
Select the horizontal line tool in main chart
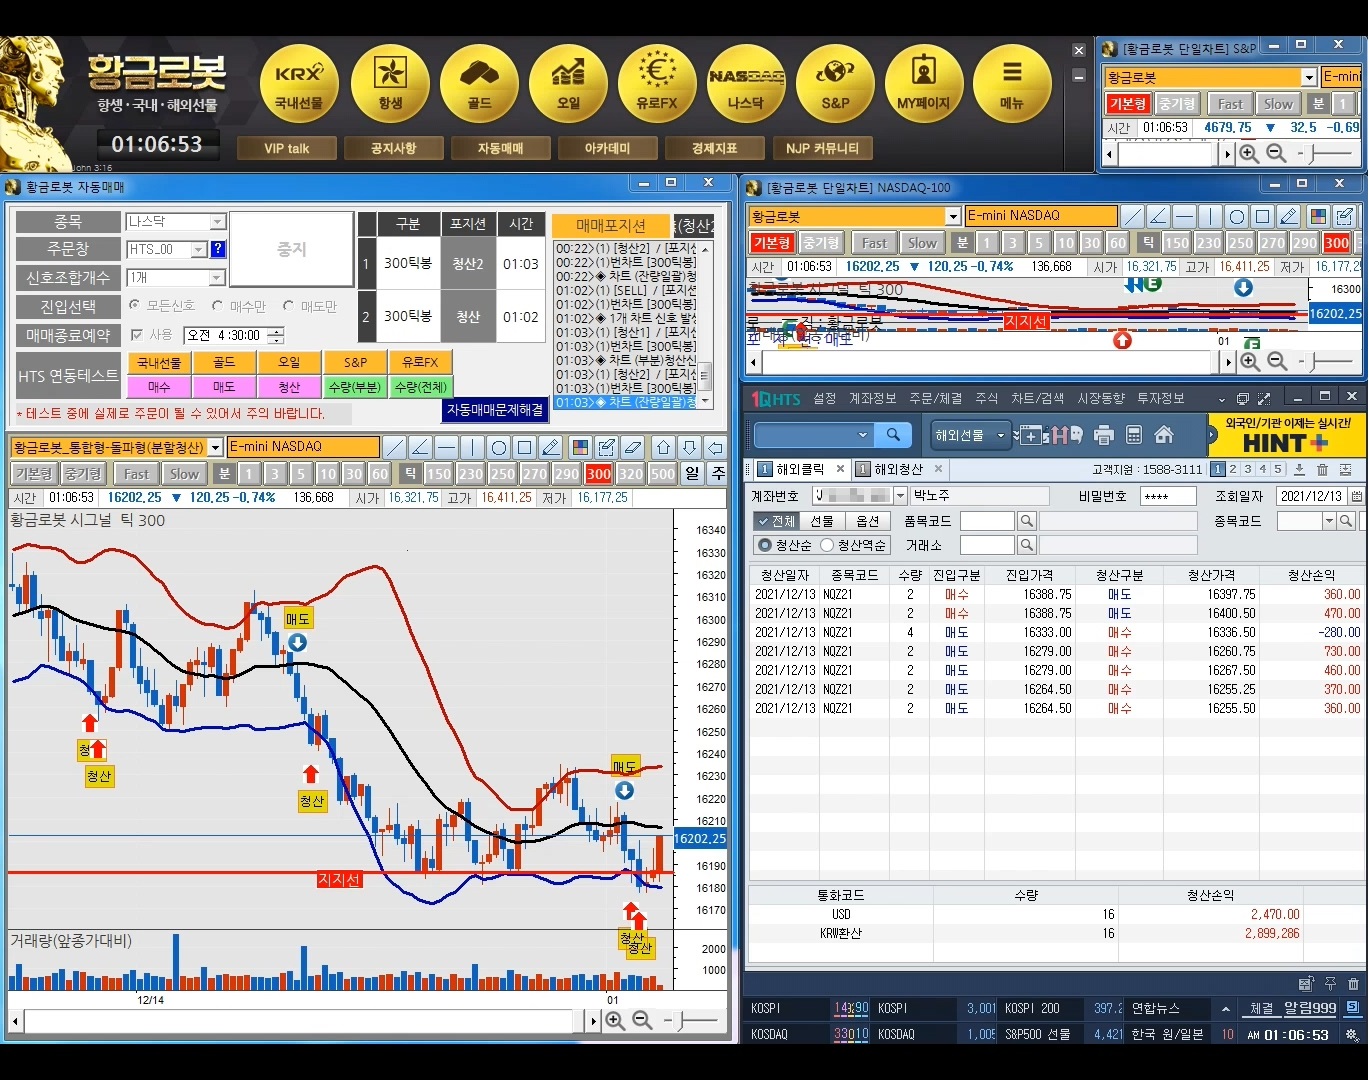447,447
